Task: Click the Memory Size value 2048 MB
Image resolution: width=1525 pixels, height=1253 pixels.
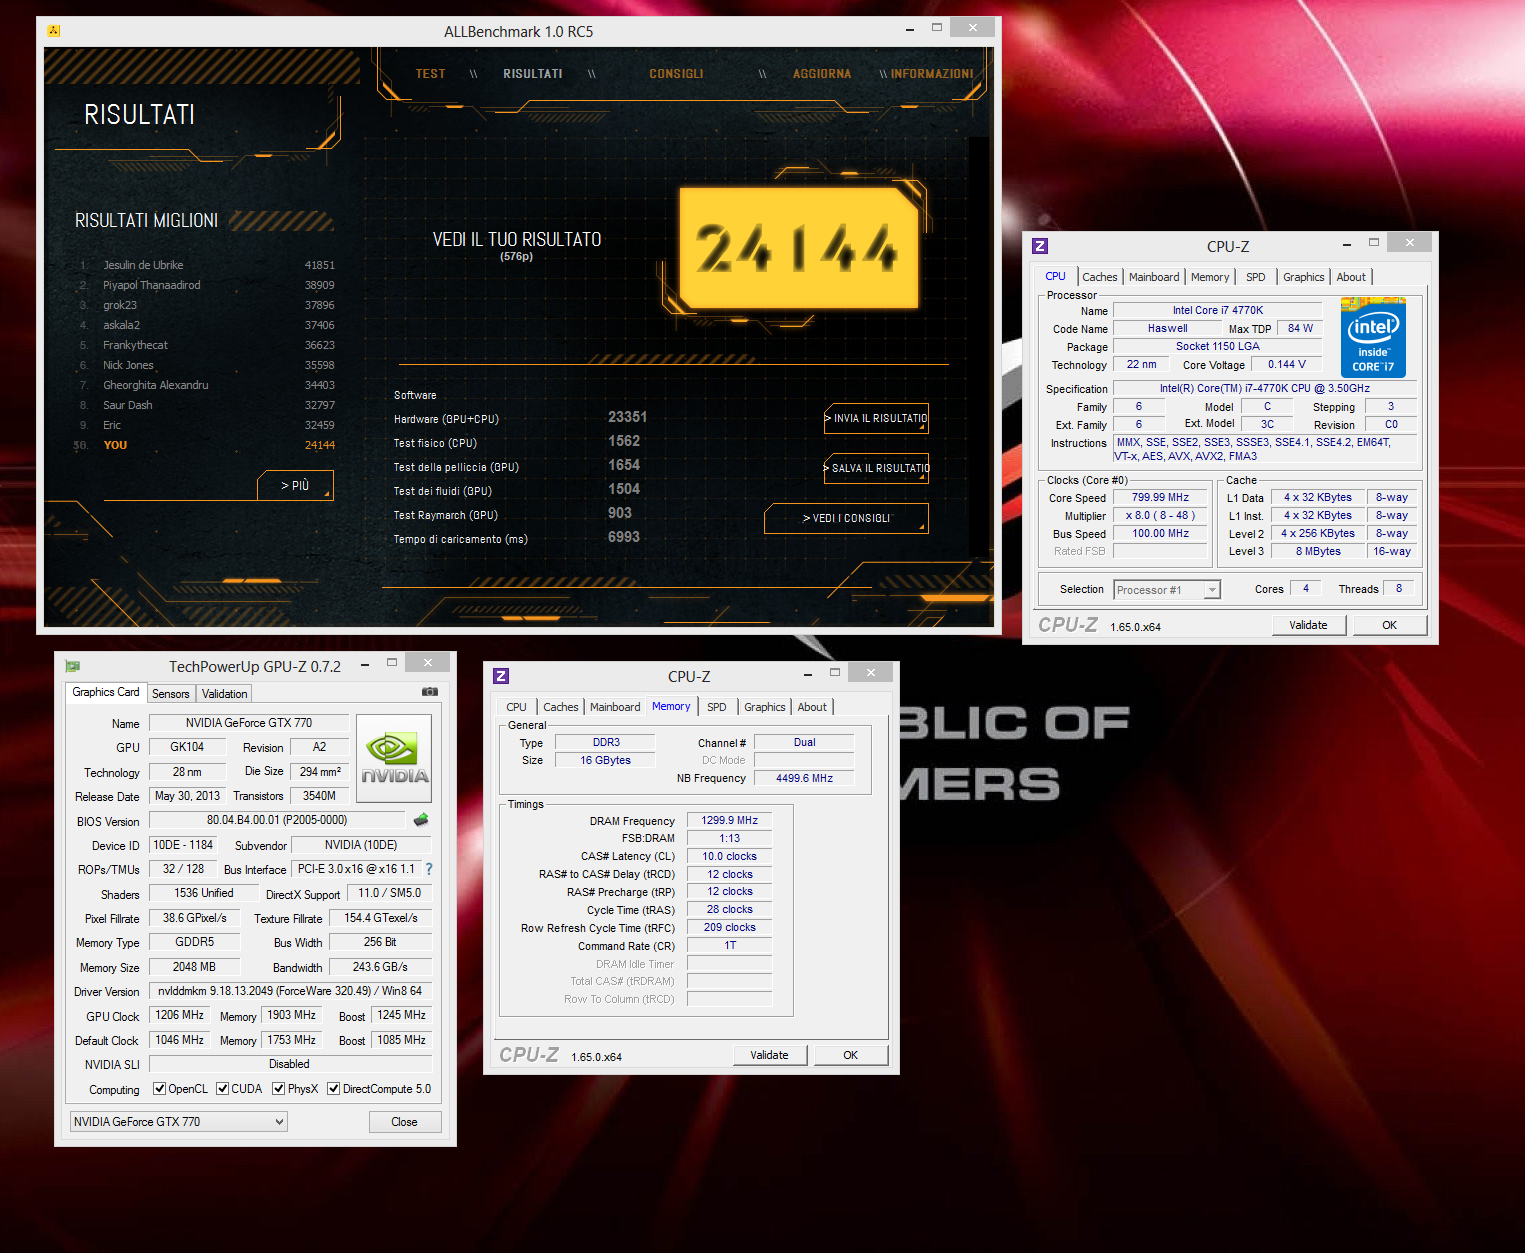Action: (194, 967)
